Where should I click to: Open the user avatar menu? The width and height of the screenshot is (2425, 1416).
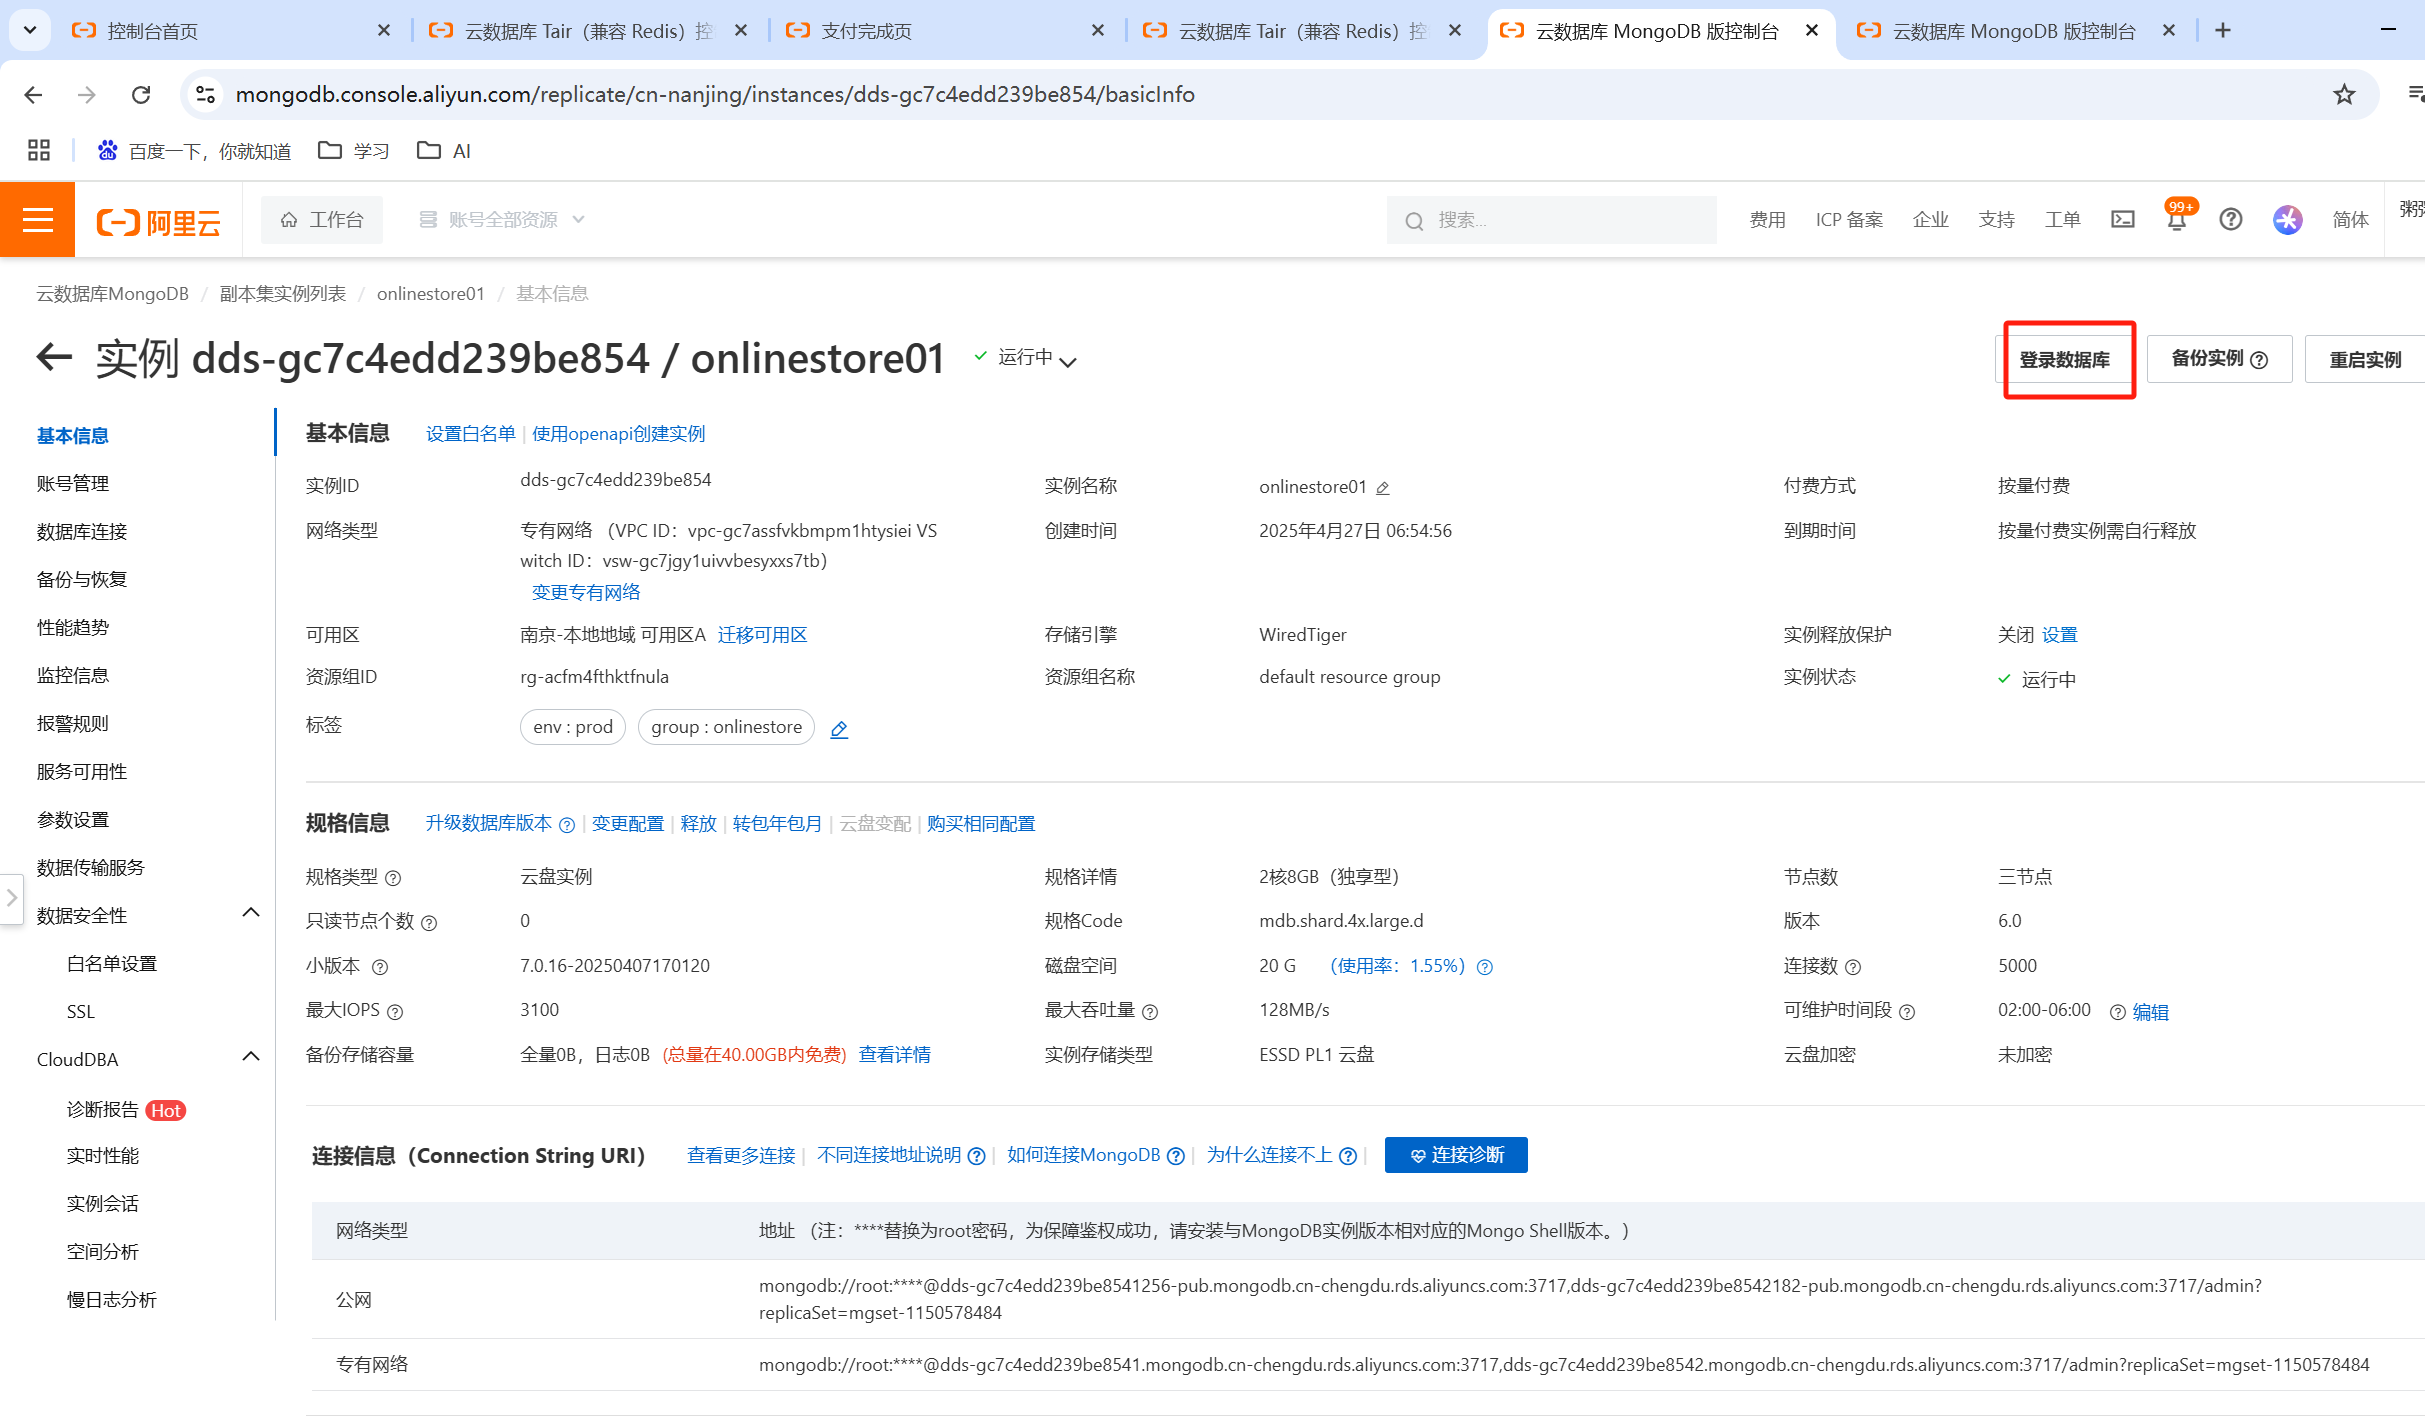point(2287,219)
